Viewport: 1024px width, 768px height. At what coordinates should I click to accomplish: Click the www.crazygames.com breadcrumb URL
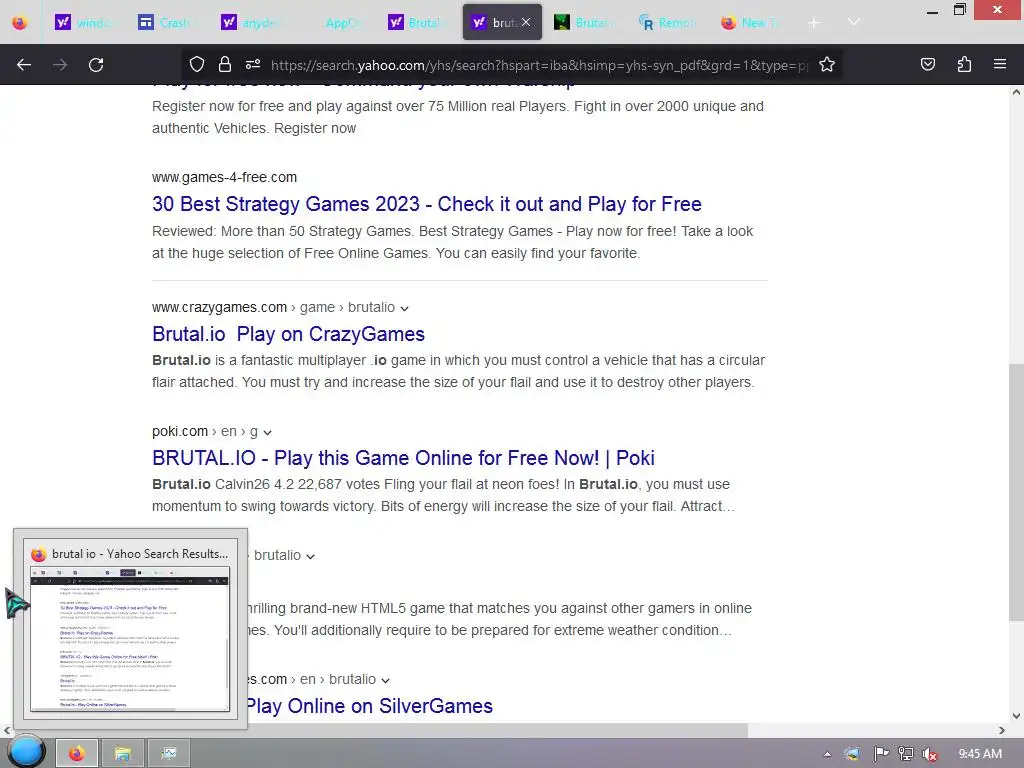[274, 307]
